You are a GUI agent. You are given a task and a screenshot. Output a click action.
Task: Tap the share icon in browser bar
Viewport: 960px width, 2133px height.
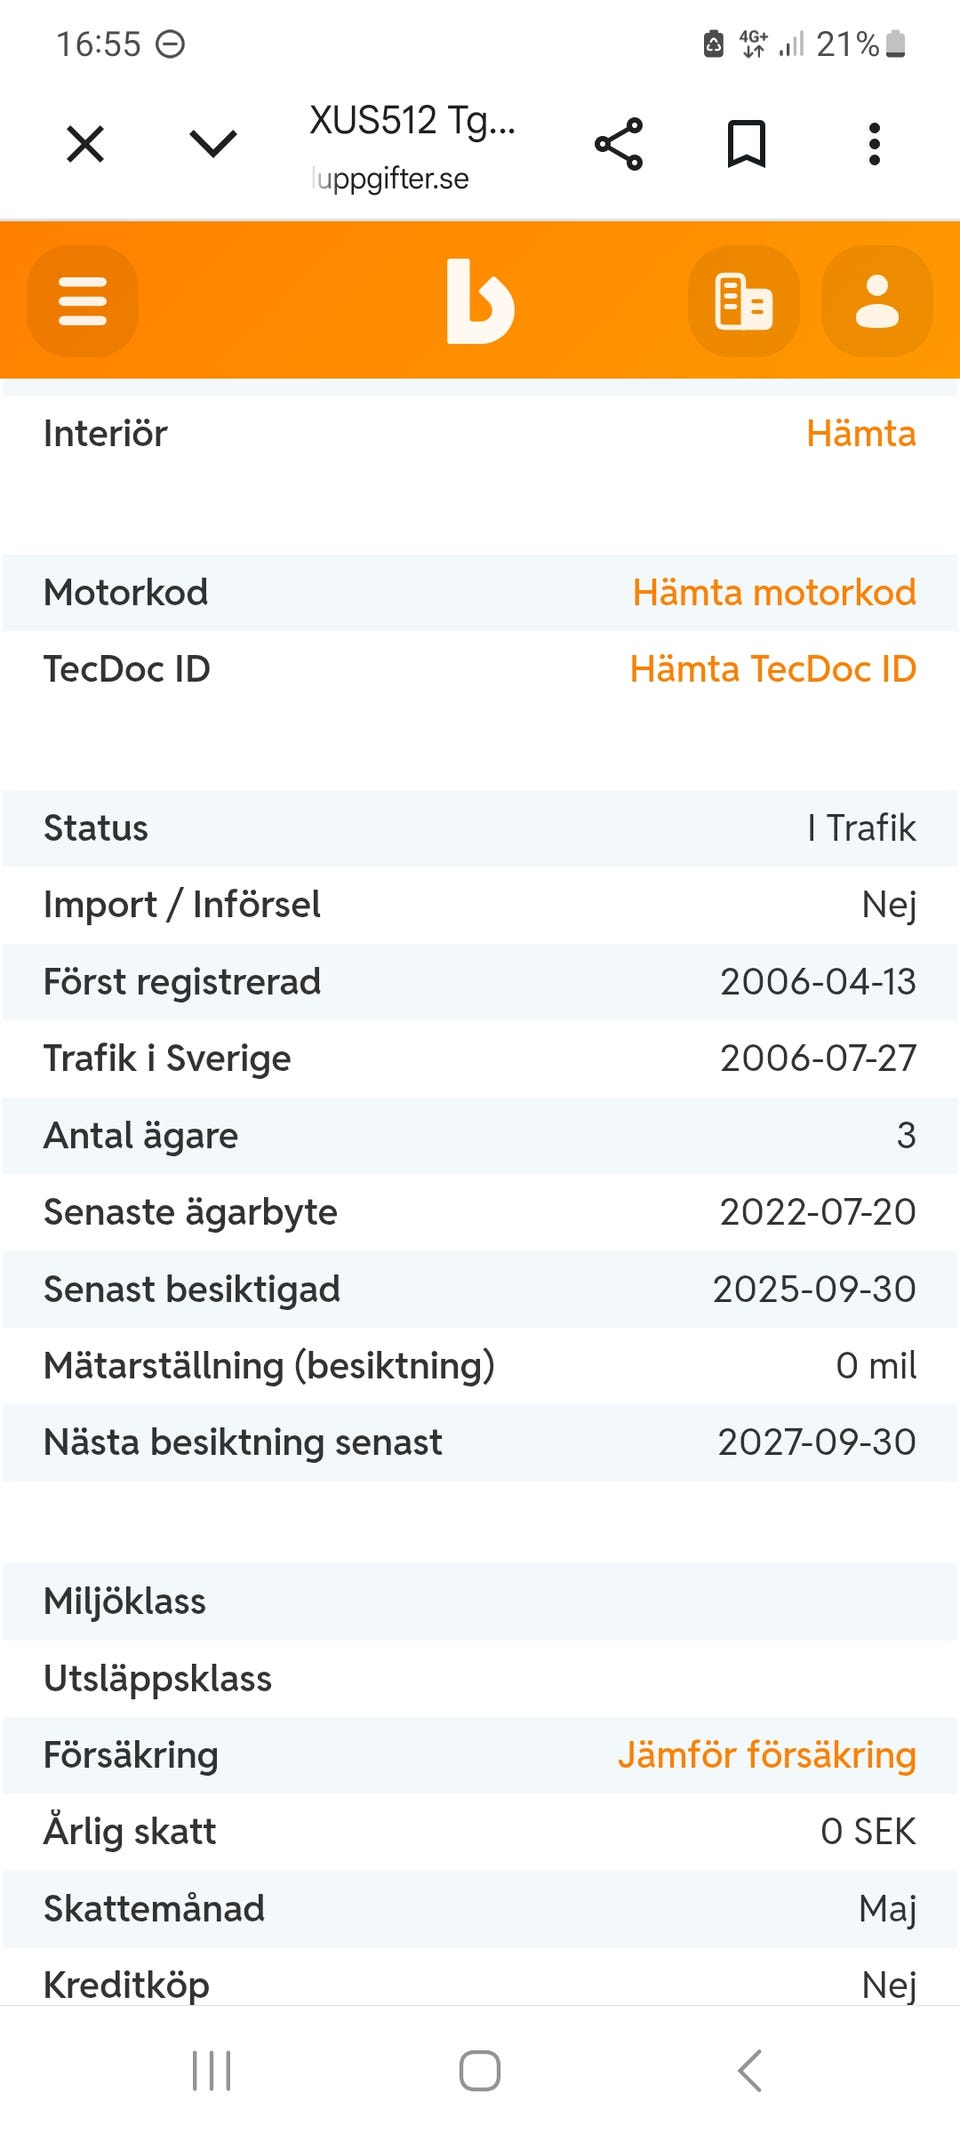coord(619,144)
